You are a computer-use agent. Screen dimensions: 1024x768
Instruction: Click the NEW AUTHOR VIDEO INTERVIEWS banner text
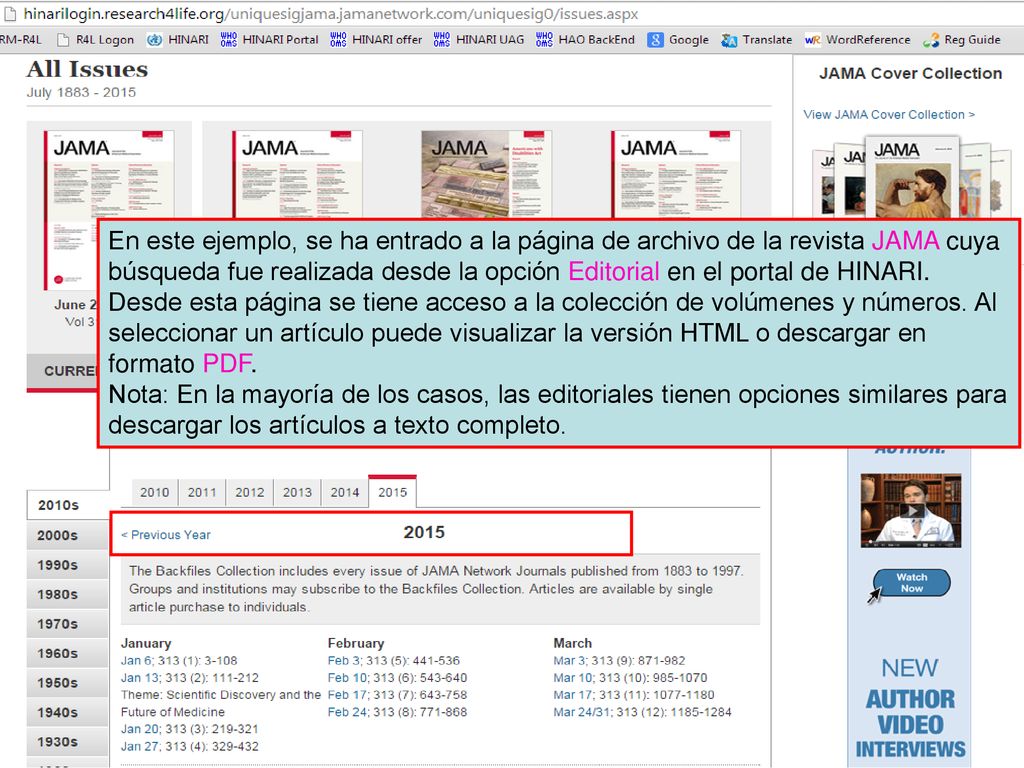click(910, 709)
